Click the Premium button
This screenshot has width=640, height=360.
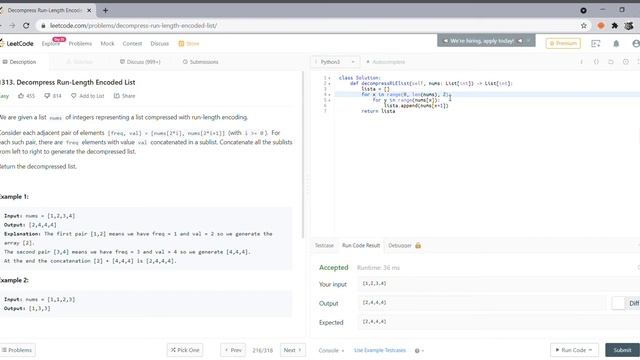point(563,43)
